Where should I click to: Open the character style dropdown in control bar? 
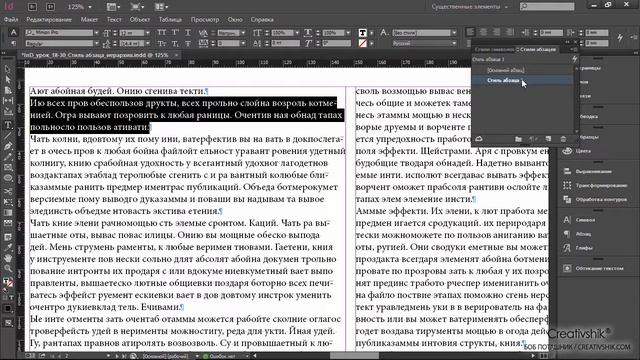454,33
